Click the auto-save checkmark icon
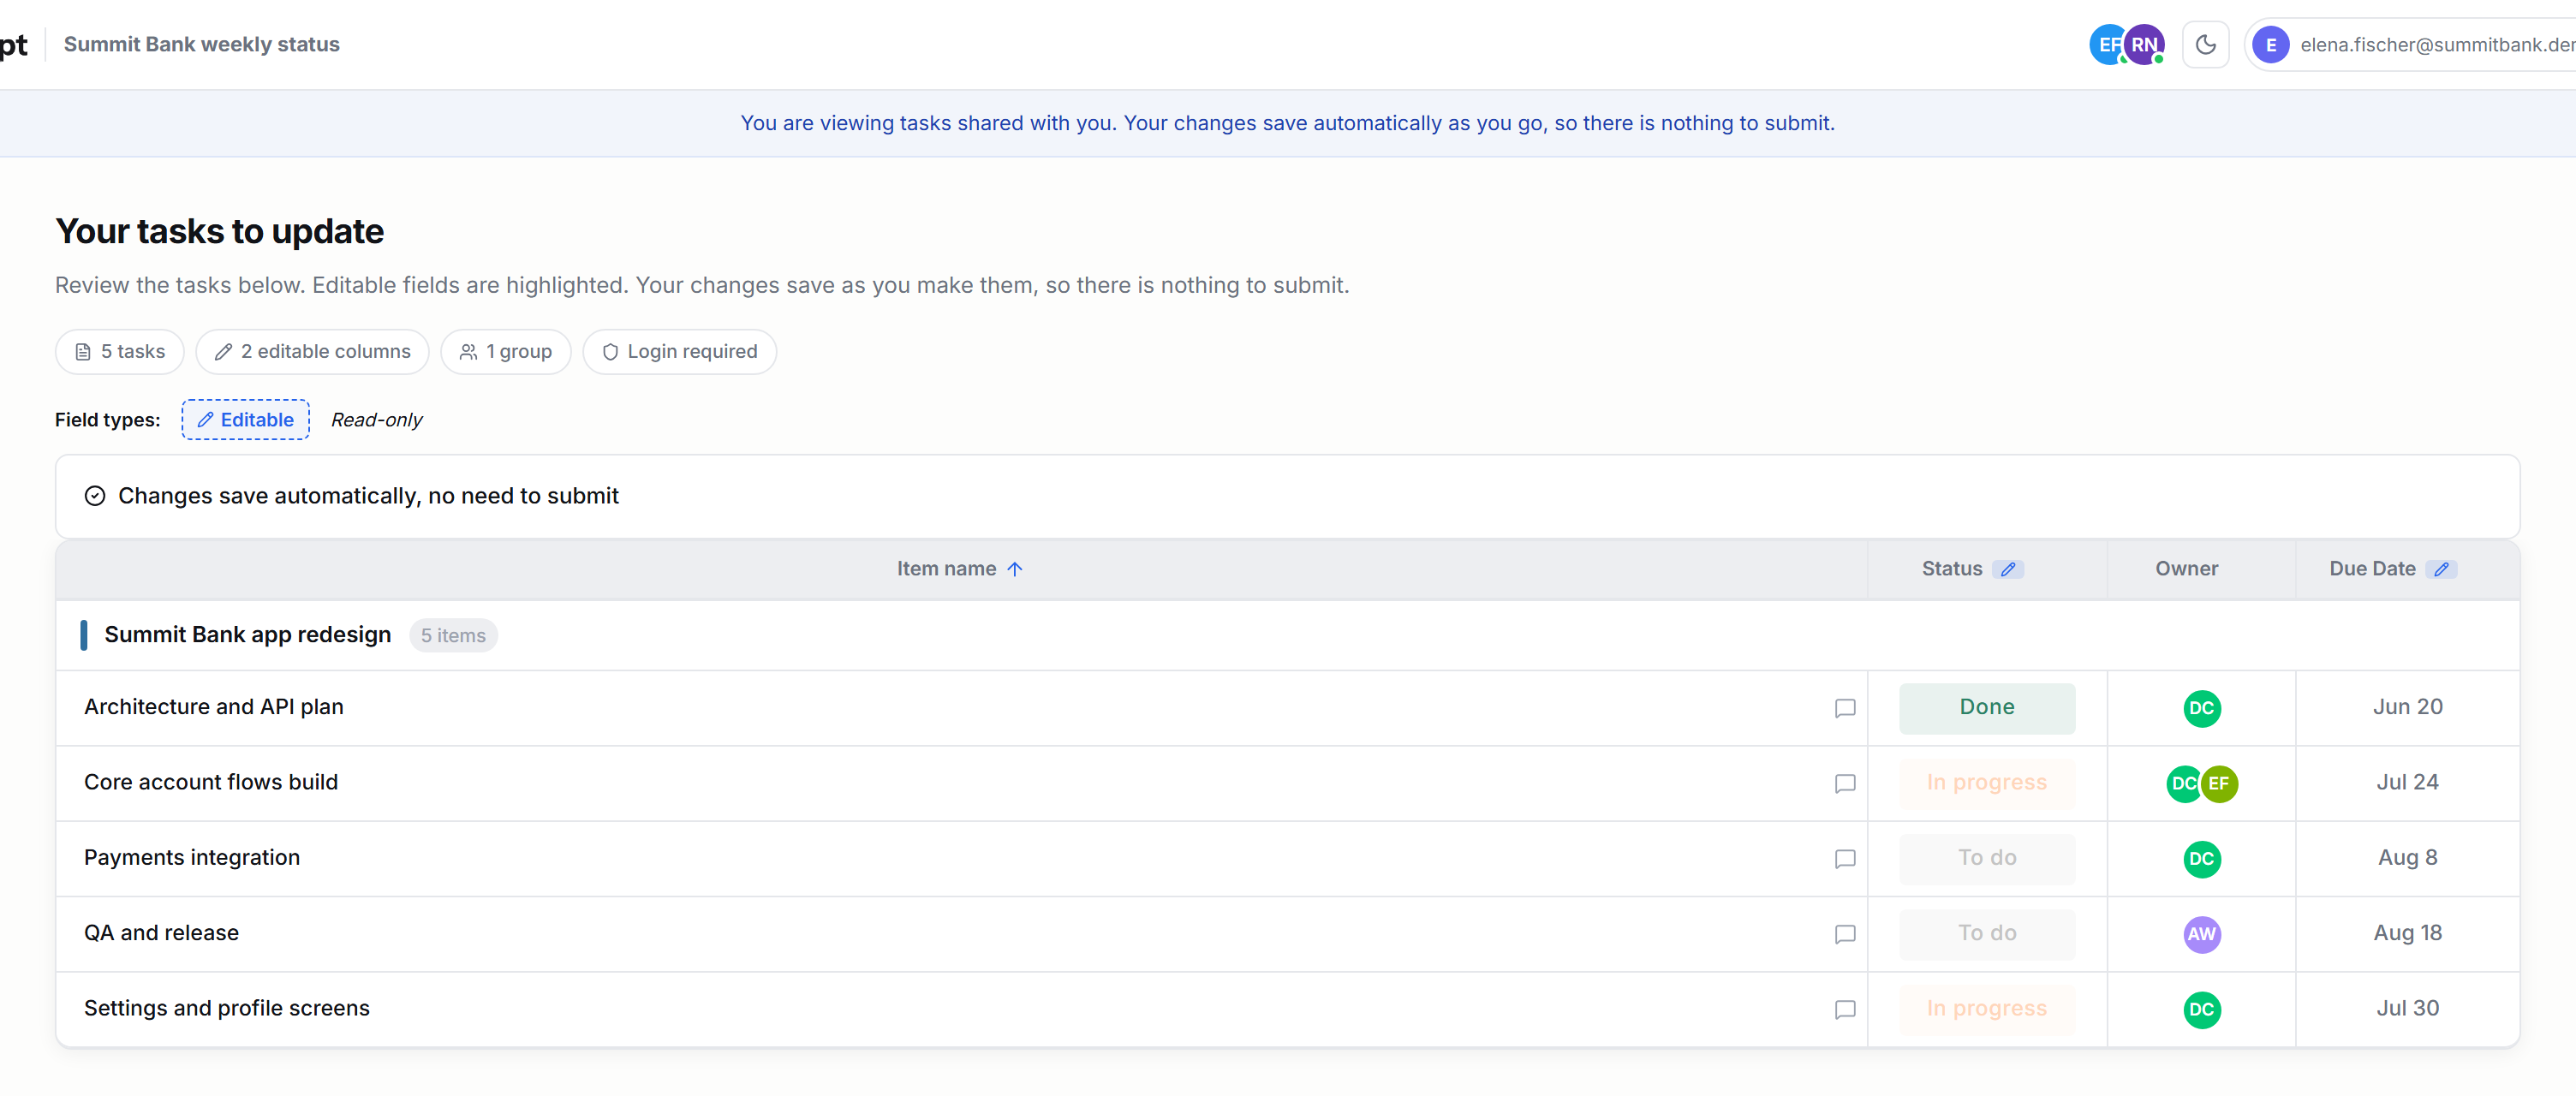 tap(95, 496)
